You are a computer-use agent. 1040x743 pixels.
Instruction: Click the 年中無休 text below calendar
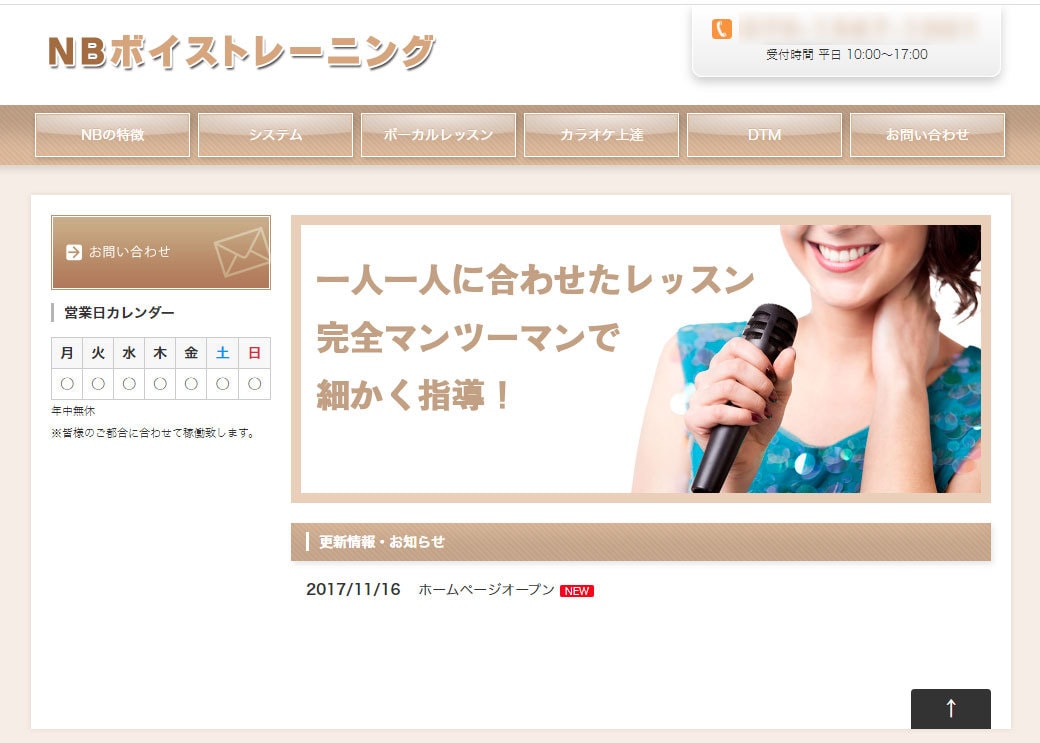tap(73, 411)
